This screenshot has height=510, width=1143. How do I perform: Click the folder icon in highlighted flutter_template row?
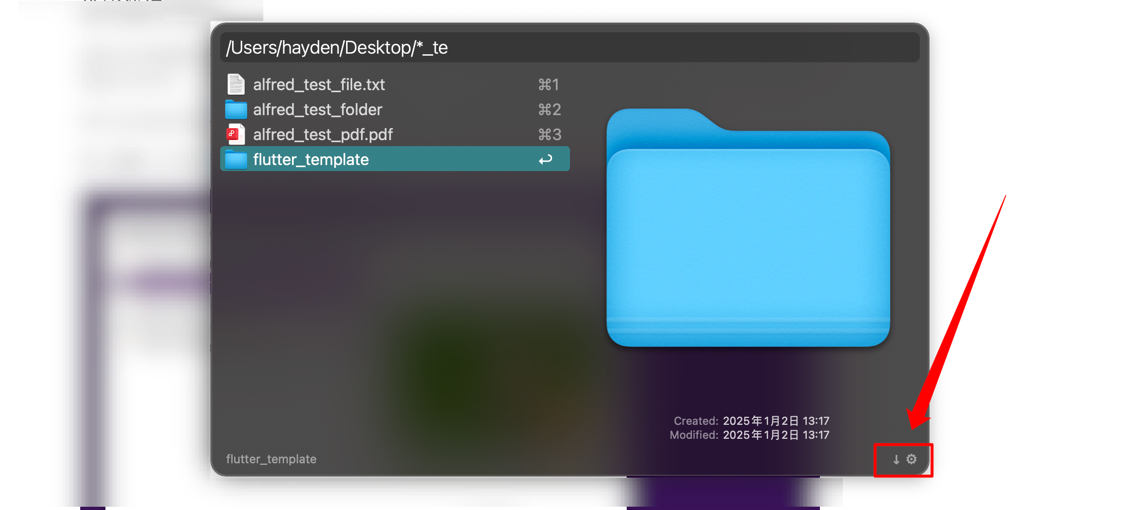(x=235, y=160)
